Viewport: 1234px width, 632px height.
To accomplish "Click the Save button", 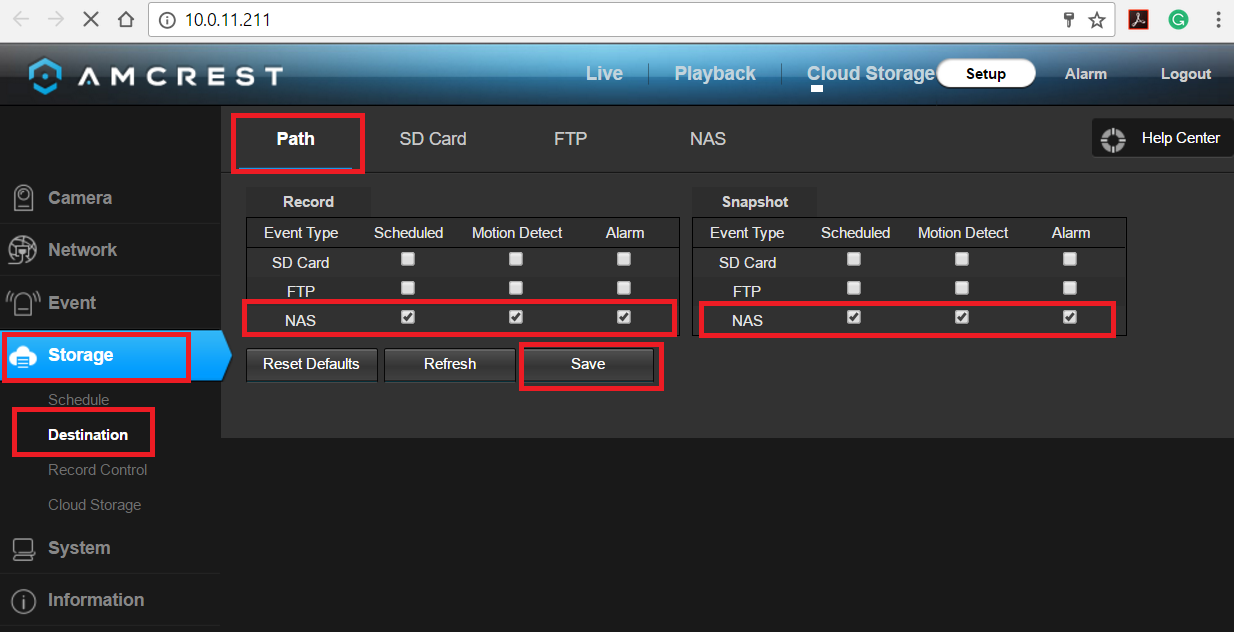I will [x=588, y=364].
